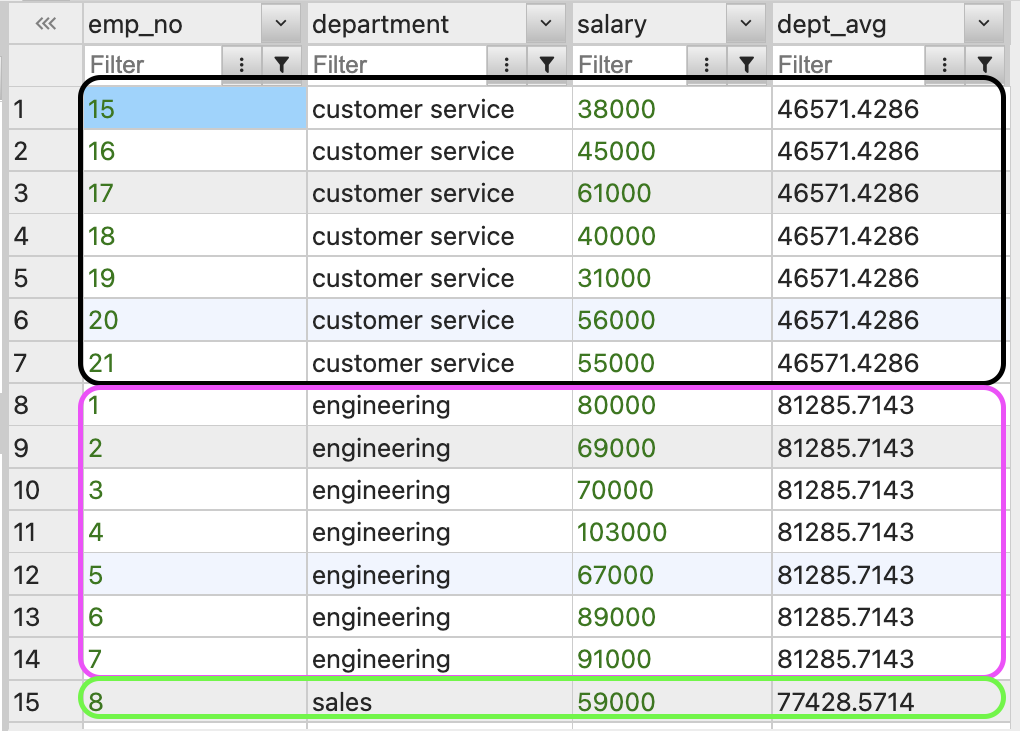Select salary cell 70000
The width and height of the screenshot is (1020, 731).
click(672, 490)
